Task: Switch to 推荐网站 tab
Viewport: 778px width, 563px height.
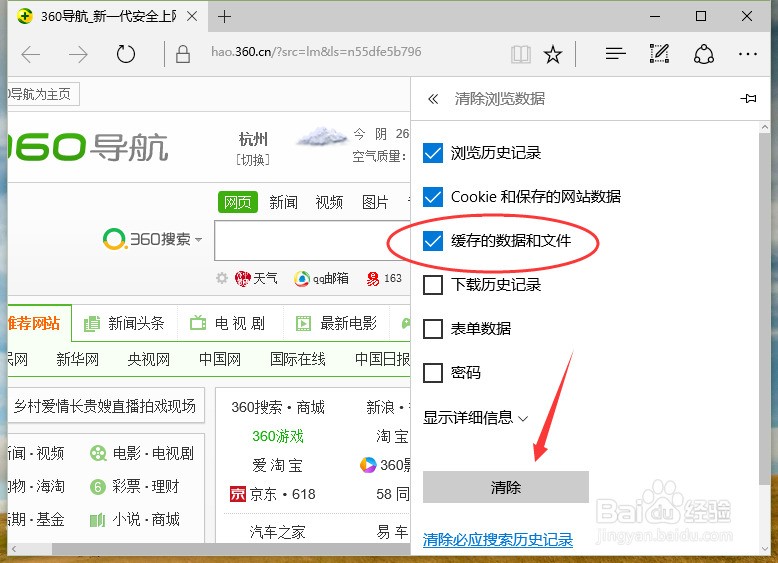Action: click(x=39, y=323)
